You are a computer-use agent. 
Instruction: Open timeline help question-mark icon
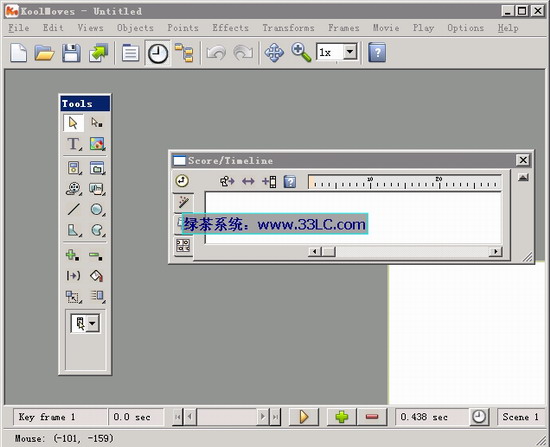[x=290, y=182]
